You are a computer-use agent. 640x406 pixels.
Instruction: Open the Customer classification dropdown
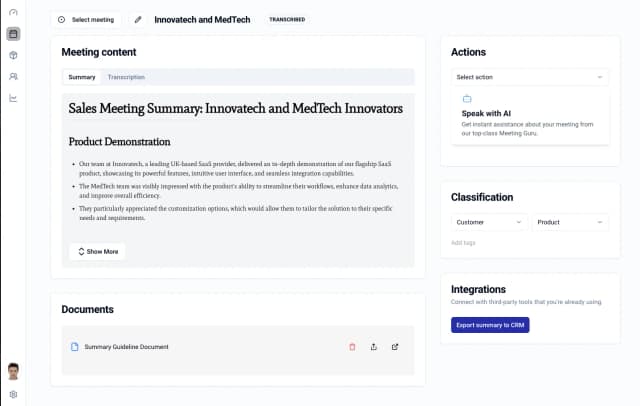pyautogui.click(x=489, y=222)
